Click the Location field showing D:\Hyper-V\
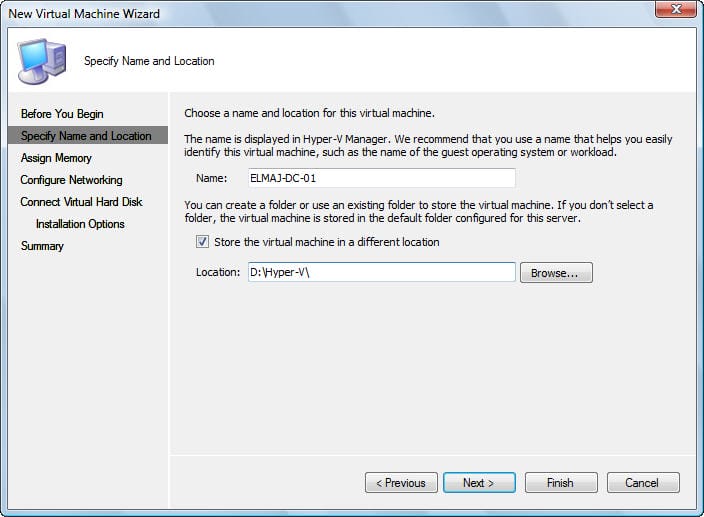The height and width of the screenshot is (517, 704). click(x=380, y=272)
